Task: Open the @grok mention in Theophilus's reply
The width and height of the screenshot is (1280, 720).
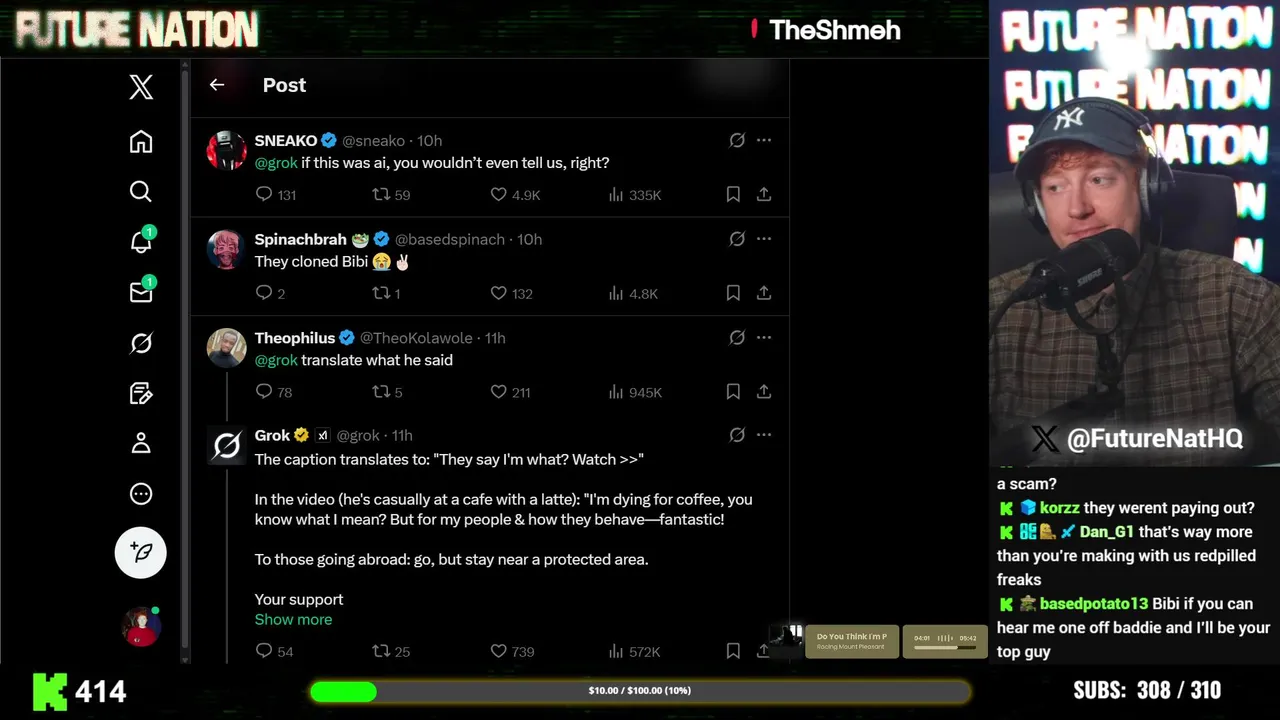Action: 276,360
